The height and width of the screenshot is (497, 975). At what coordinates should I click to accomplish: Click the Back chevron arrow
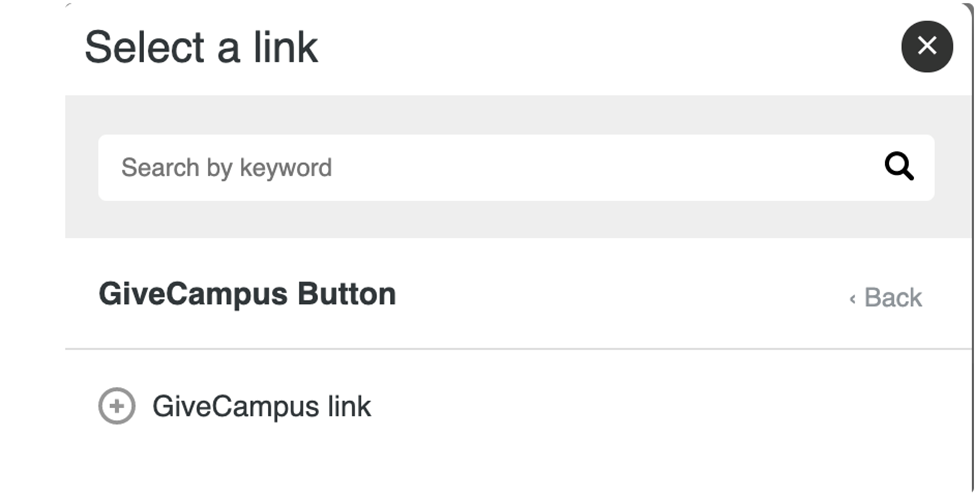(853, 299)
